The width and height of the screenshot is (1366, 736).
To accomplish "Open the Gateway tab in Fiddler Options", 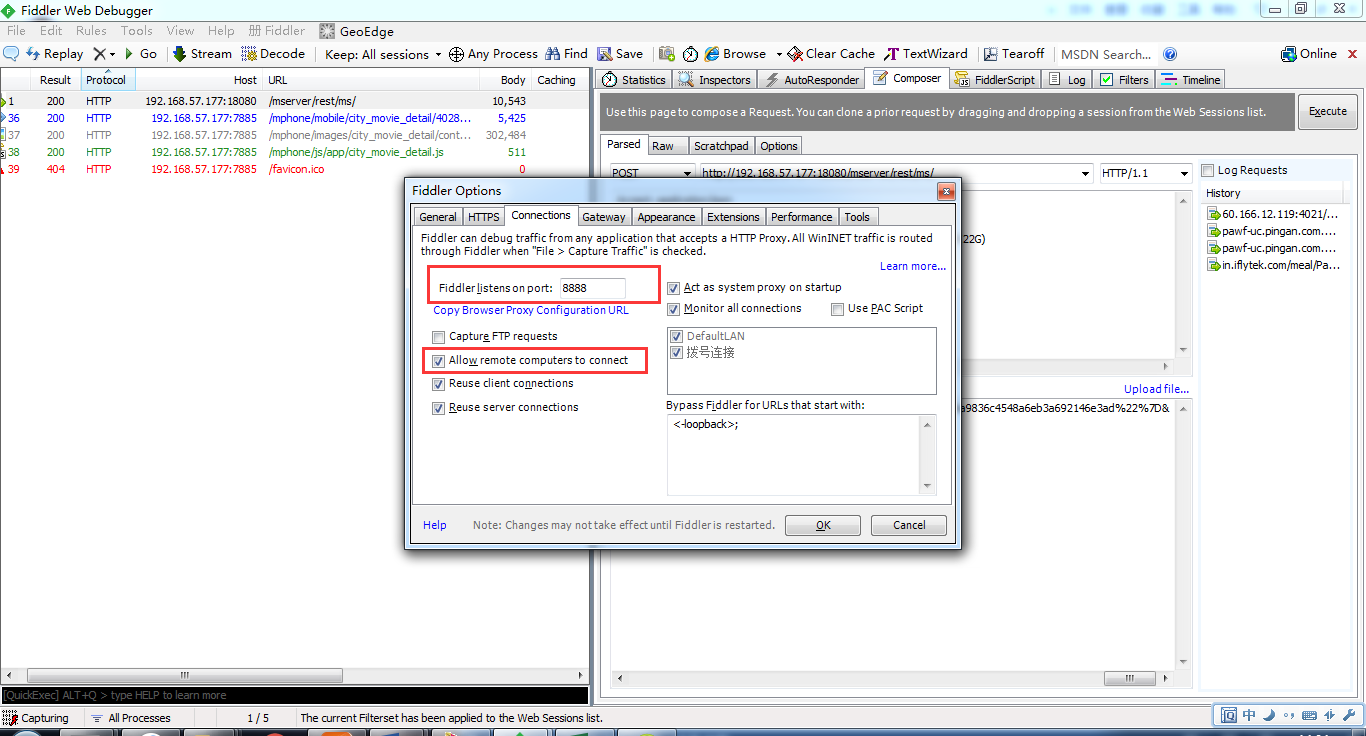I will [x=604, y=217].
